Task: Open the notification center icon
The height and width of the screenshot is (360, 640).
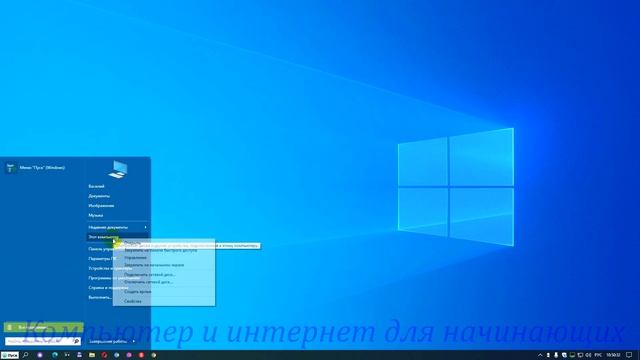Action: (x=629, y=355)
